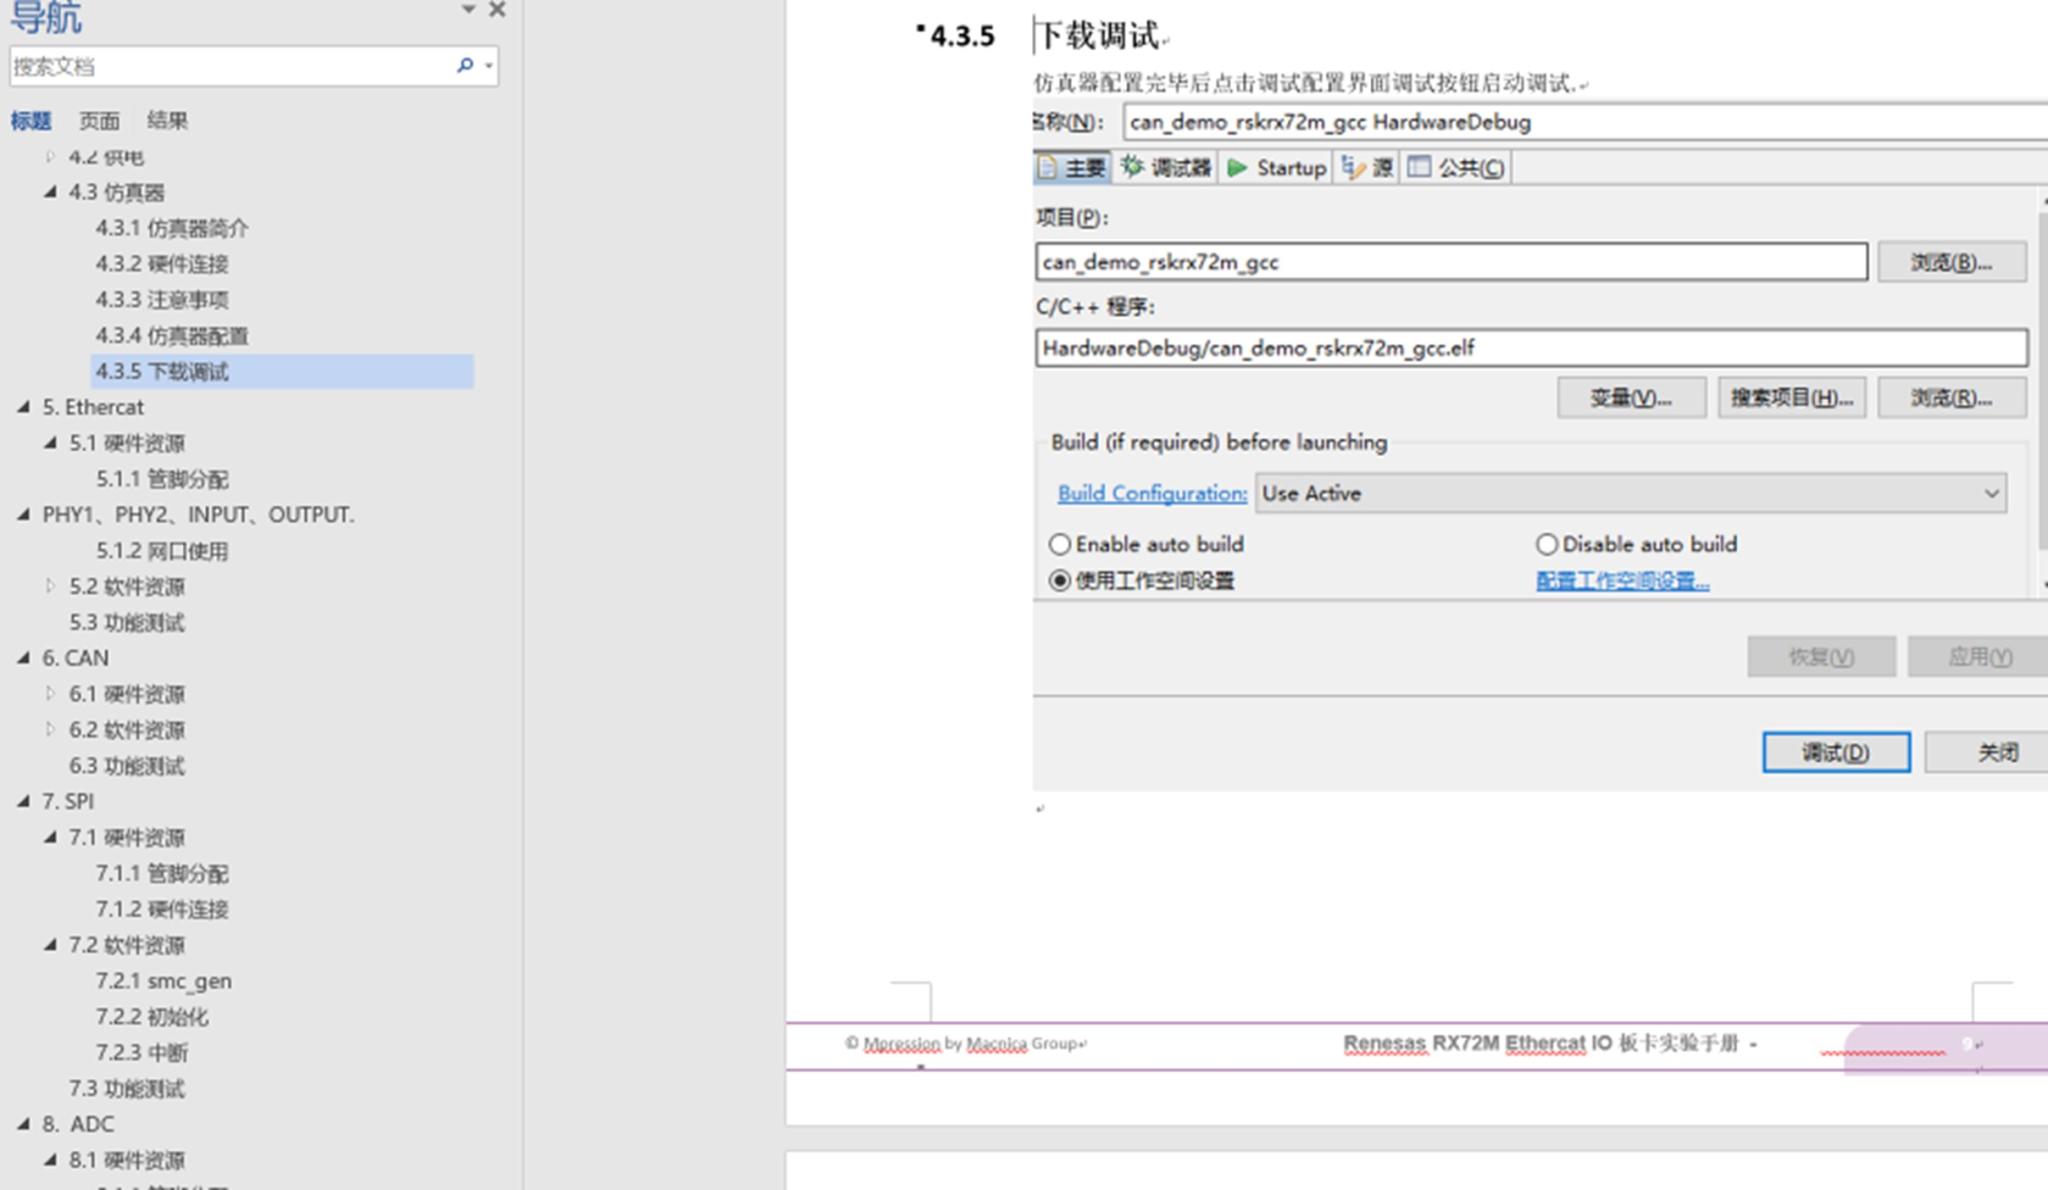Collapse the 7.2 软件资源 heading

50,944
